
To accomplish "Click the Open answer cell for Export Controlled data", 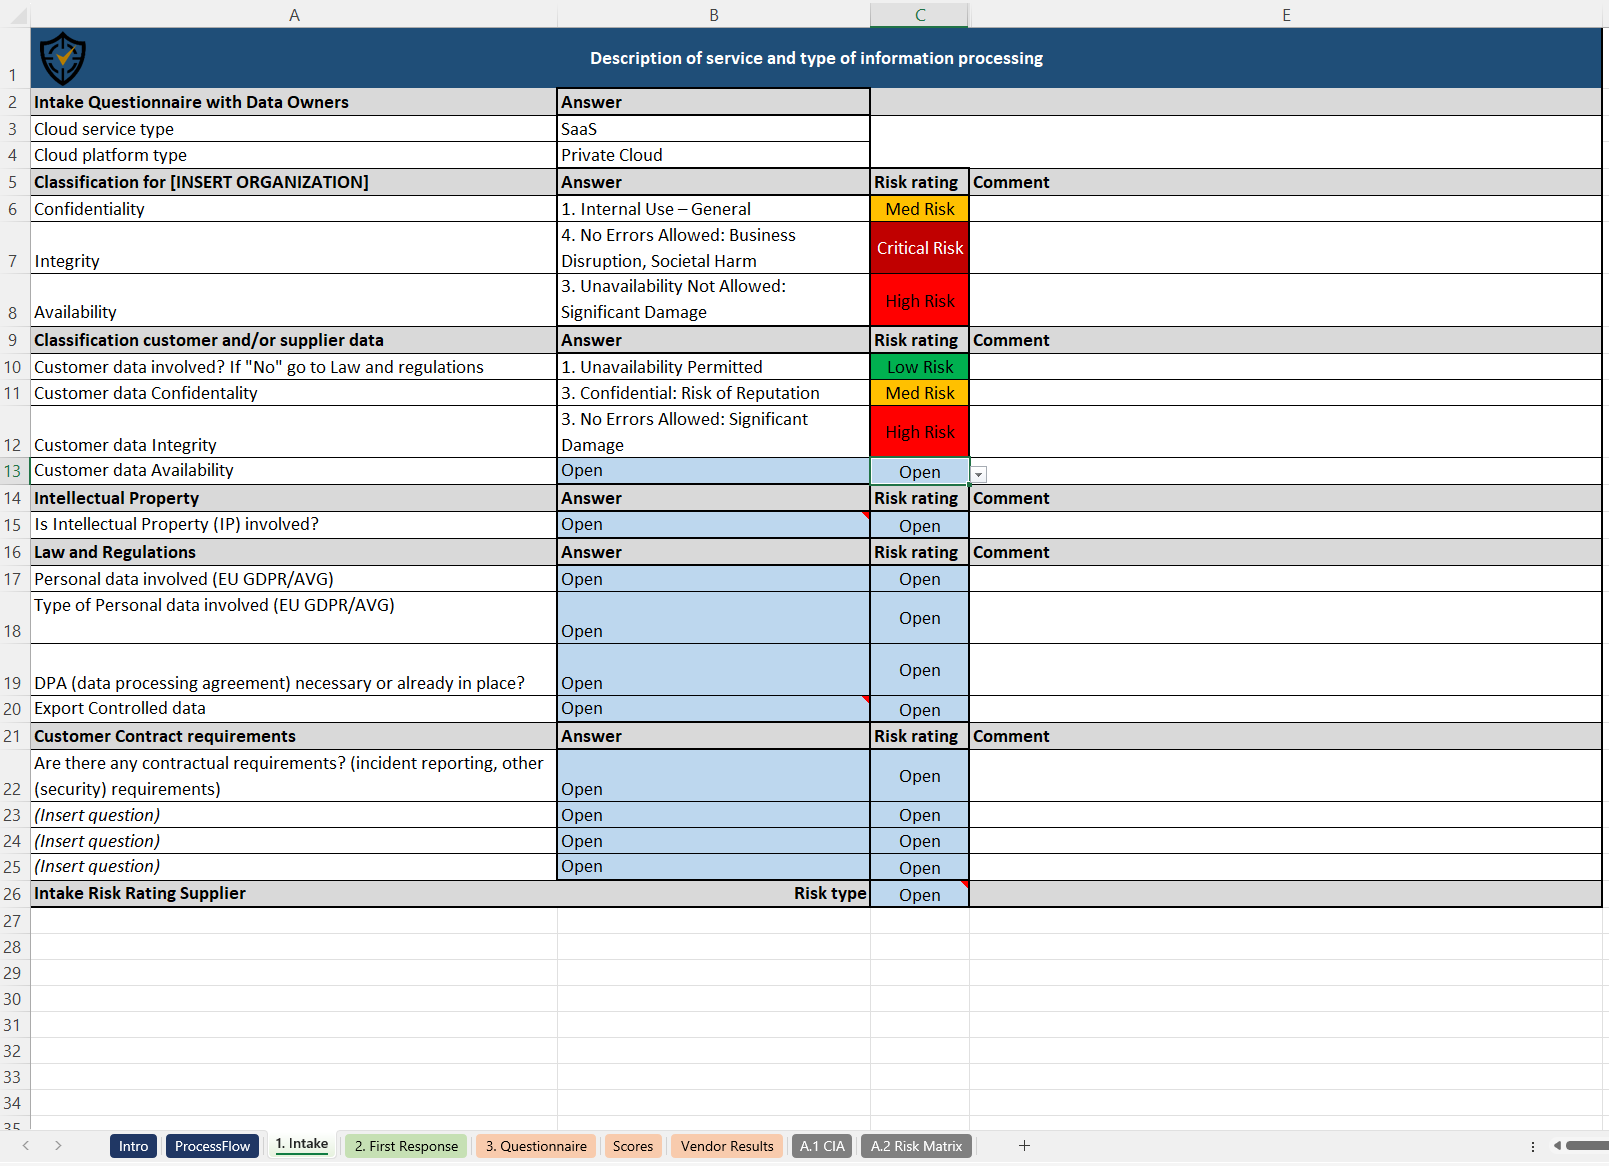I will [713, 708].
